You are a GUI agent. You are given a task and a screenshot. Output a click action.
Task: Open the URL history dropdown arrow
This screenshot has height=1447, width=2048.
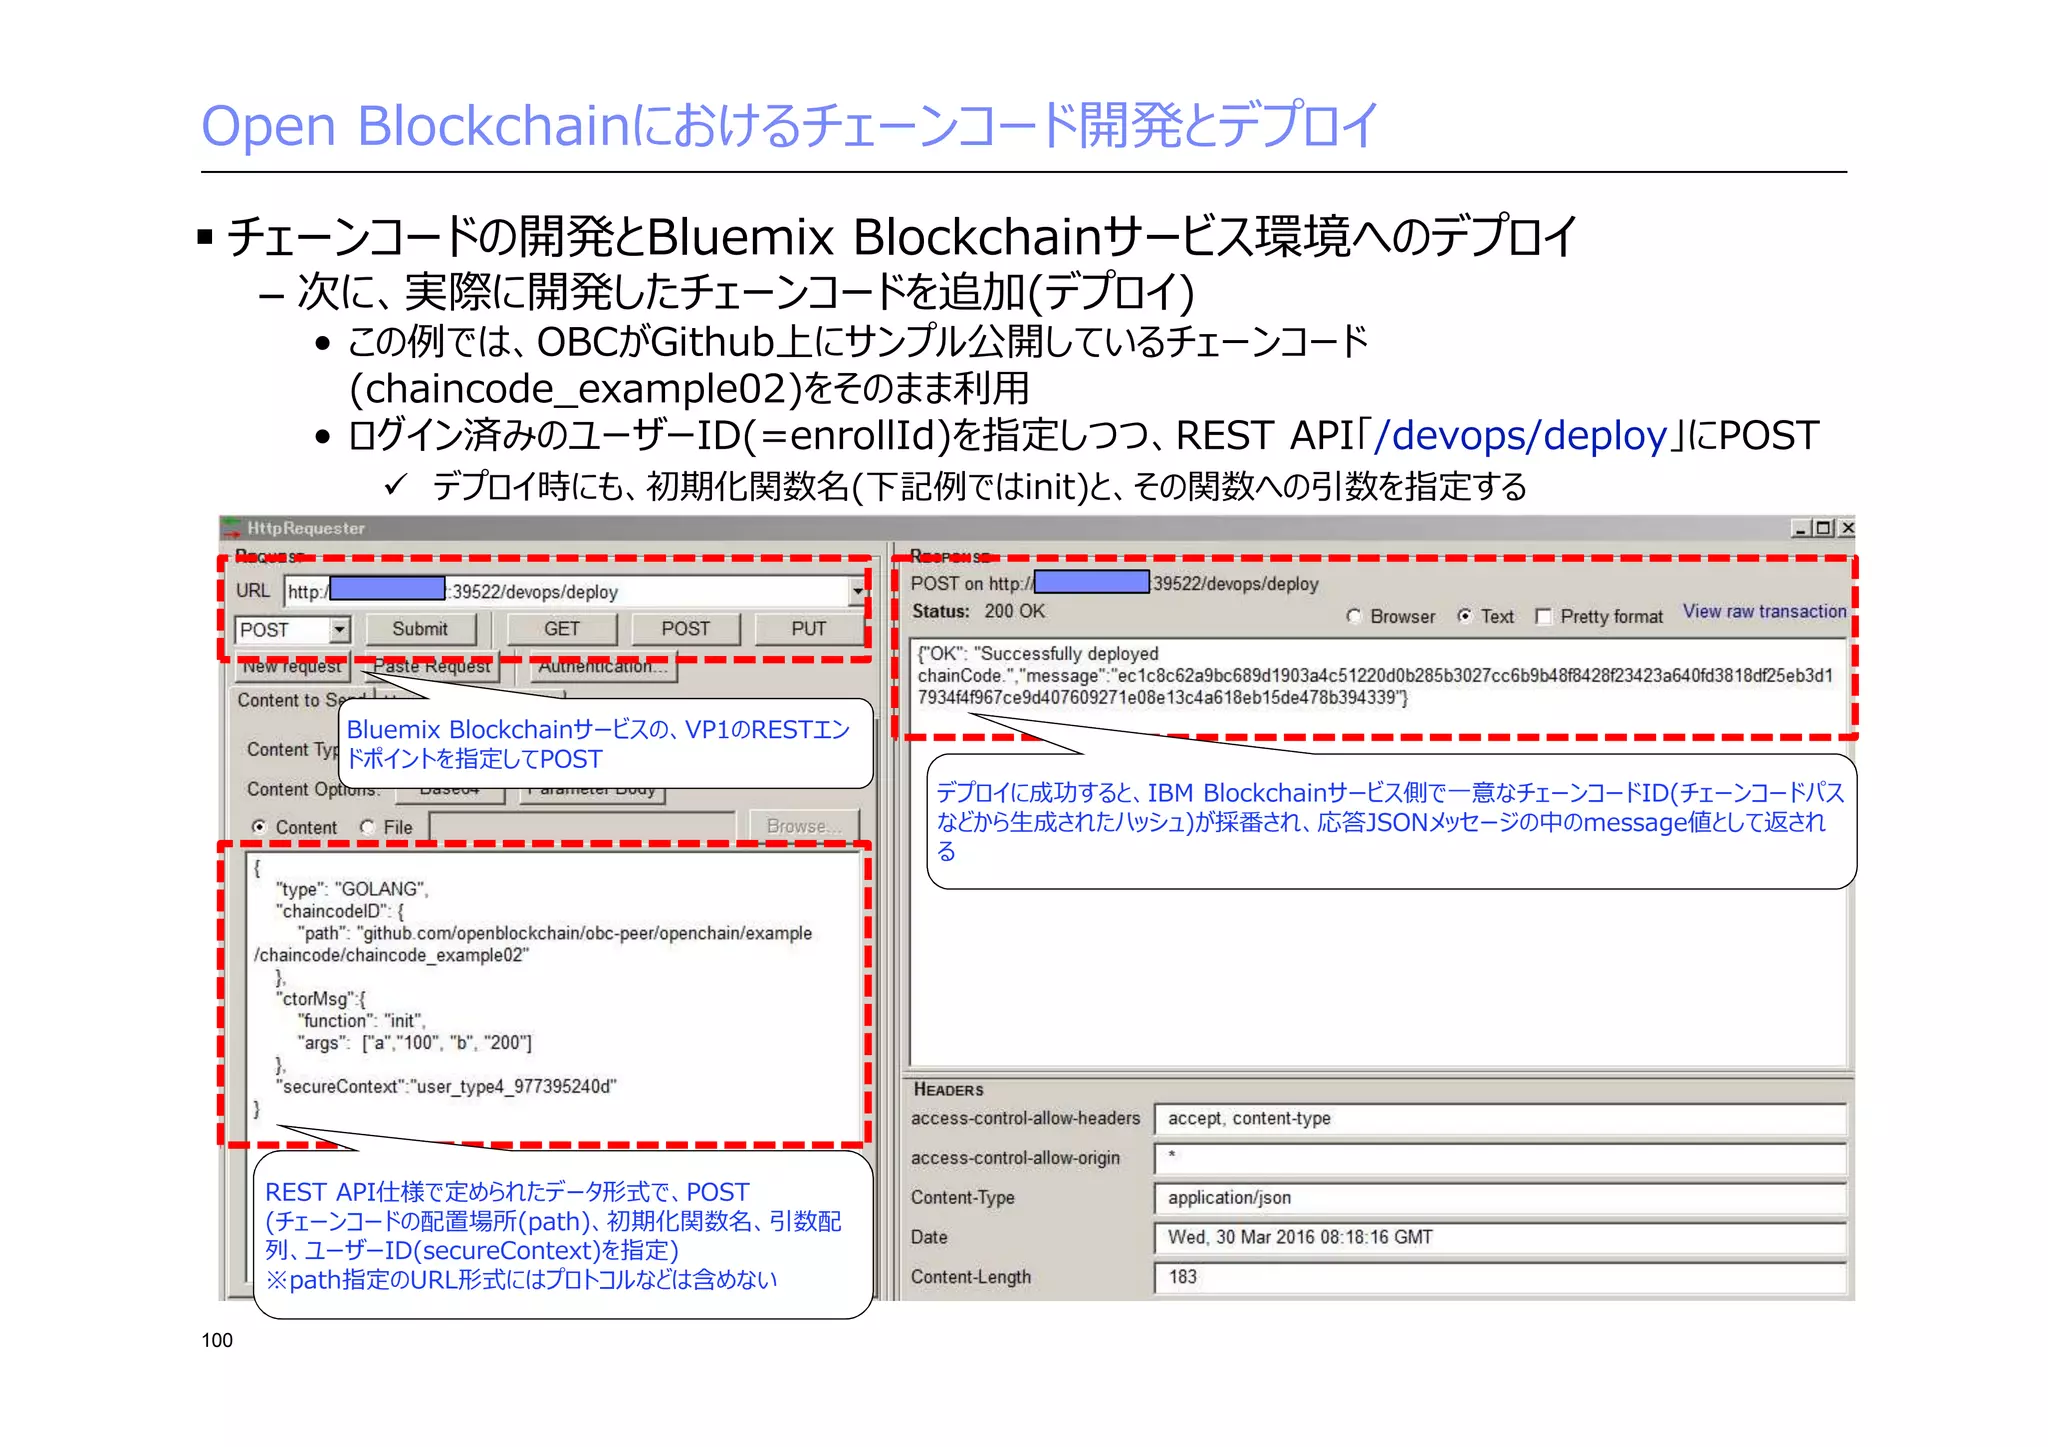tap(857, 591)
